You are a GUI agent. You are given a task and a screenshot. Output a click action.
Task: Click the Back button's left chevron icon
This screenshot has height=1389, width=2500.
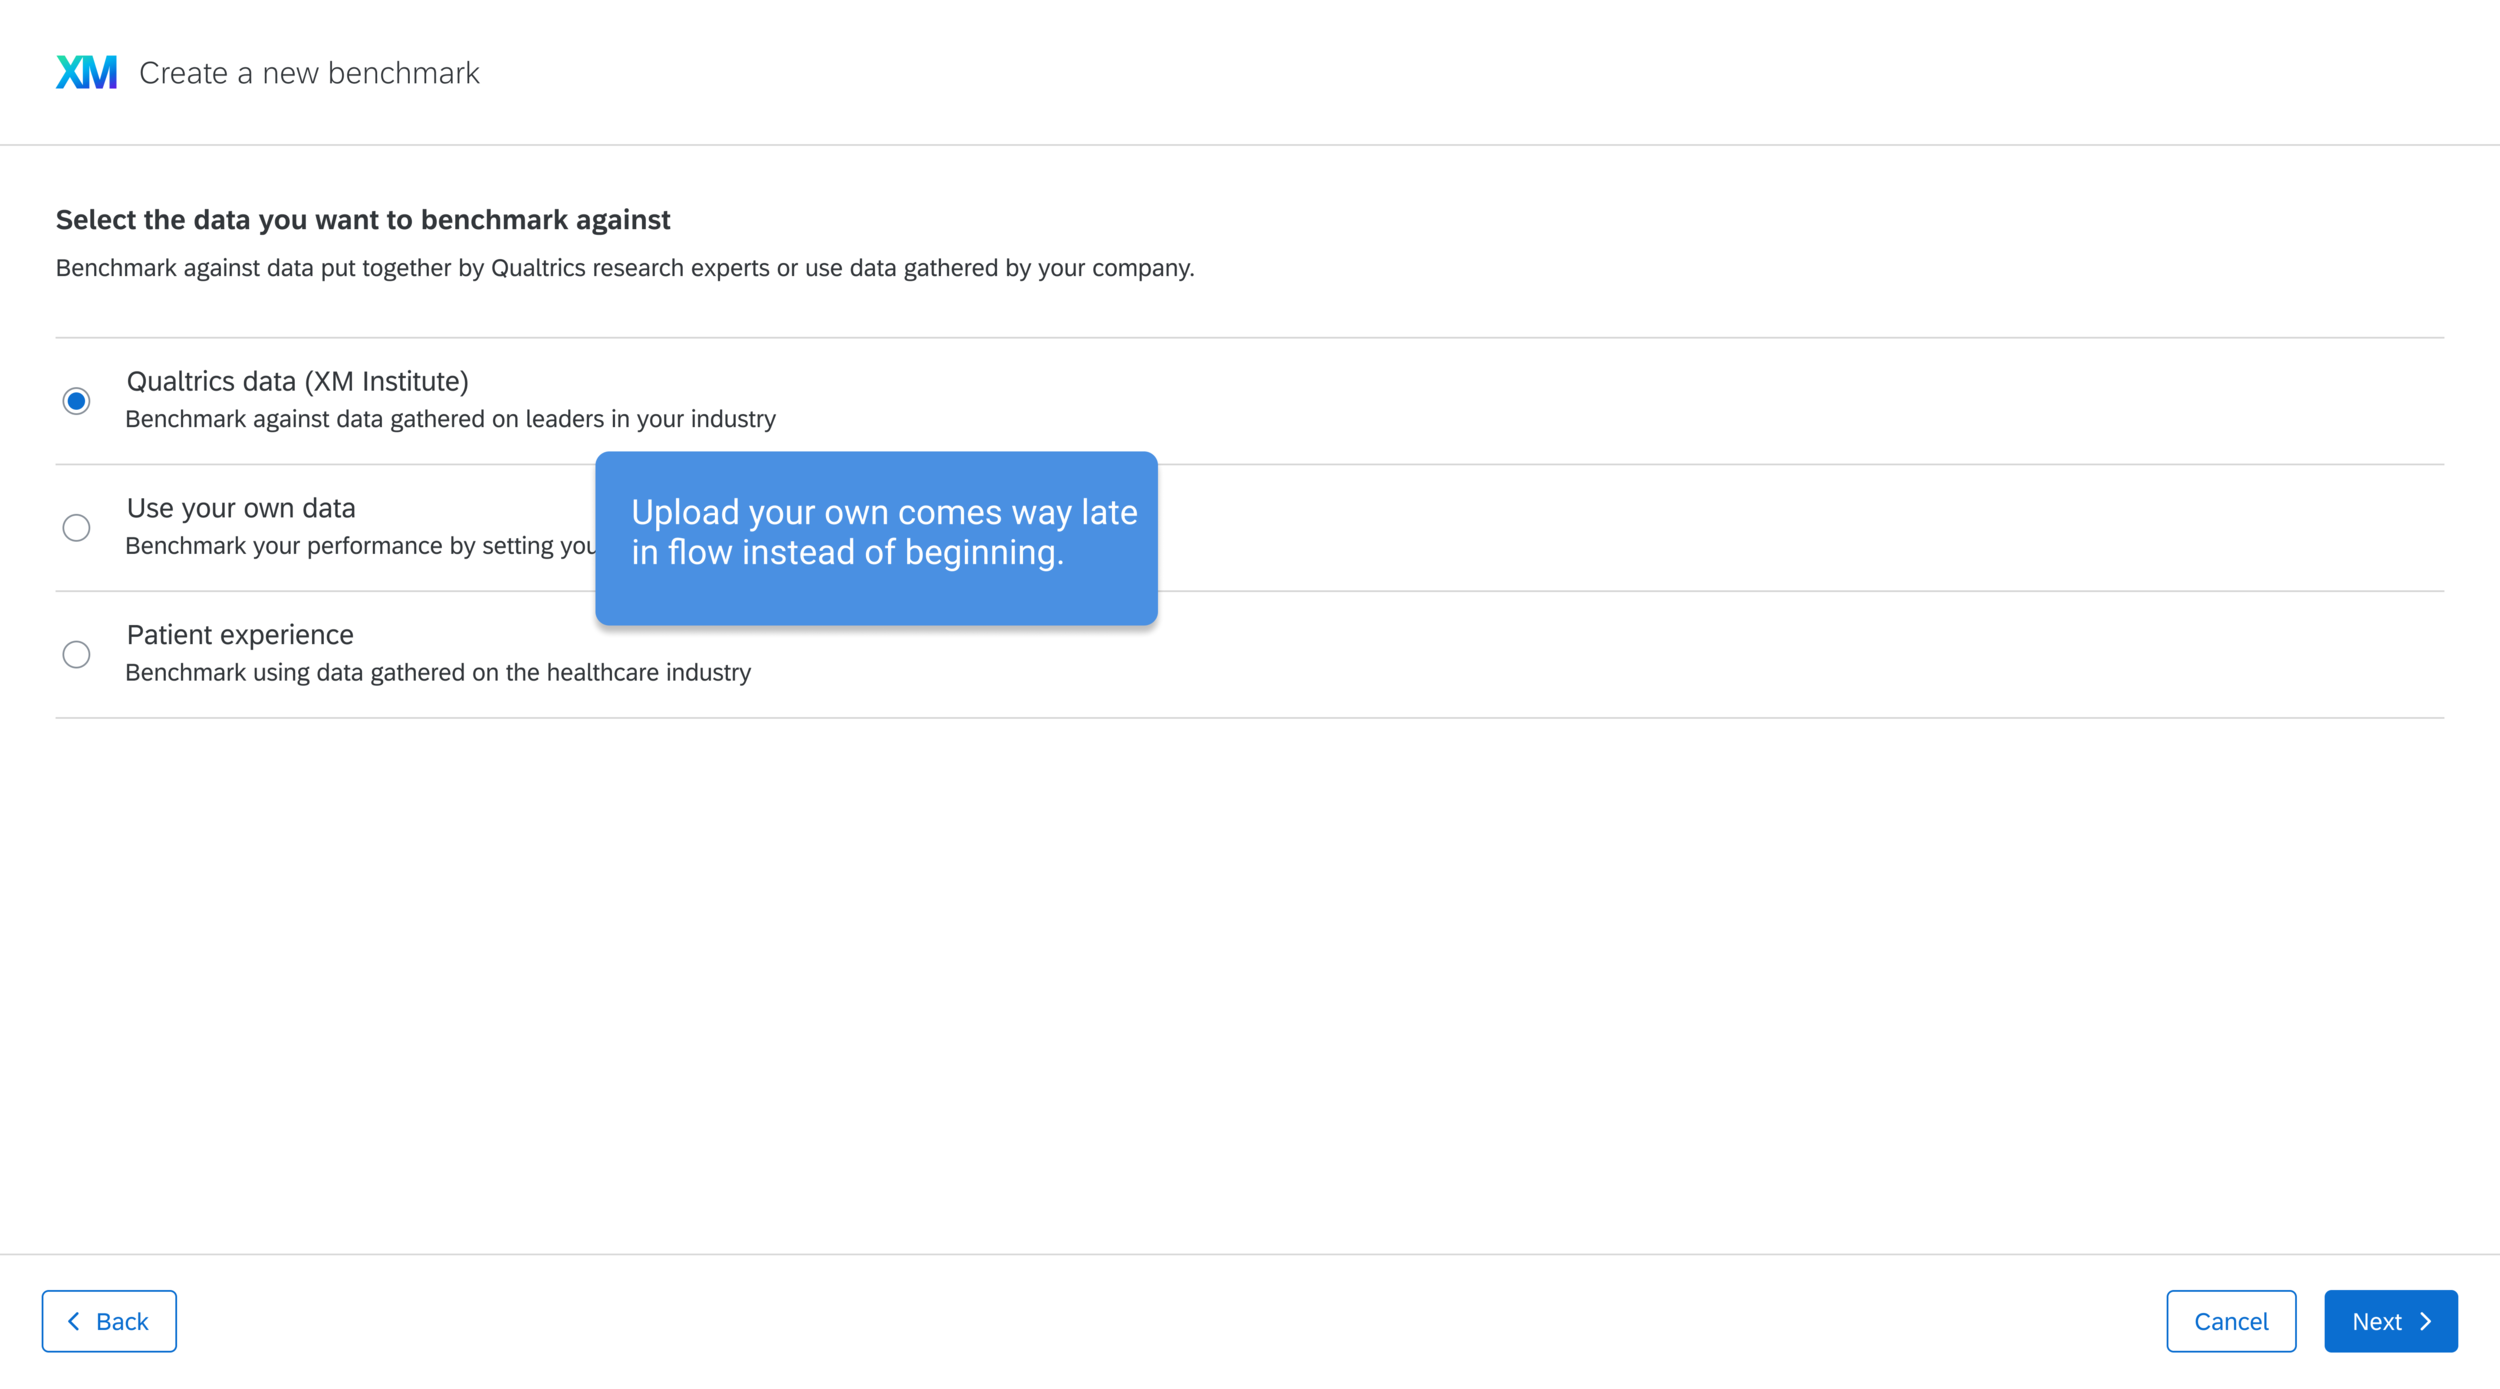[74, 1321]
